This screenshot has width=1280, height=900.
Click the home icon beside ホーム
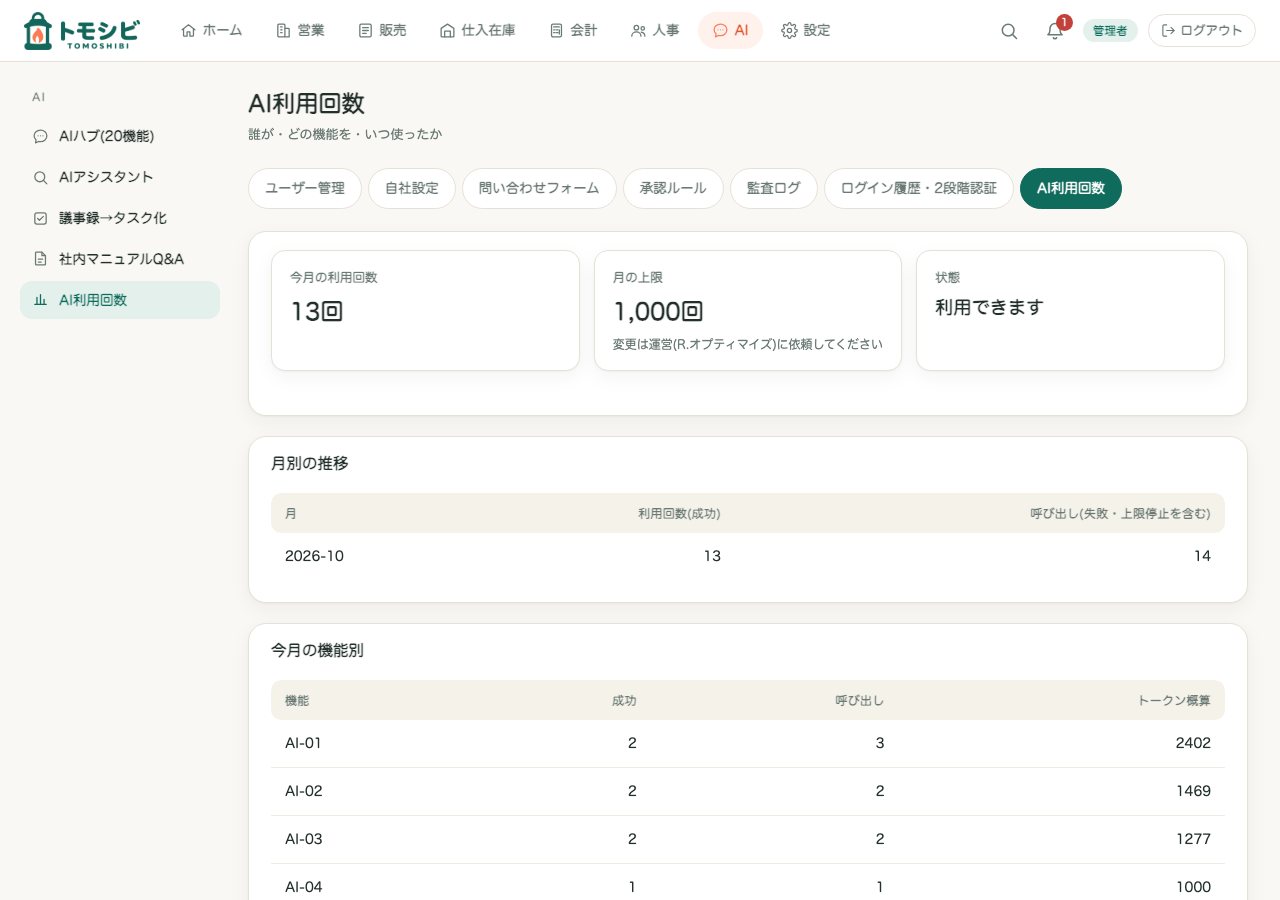[x=188, y=30]
